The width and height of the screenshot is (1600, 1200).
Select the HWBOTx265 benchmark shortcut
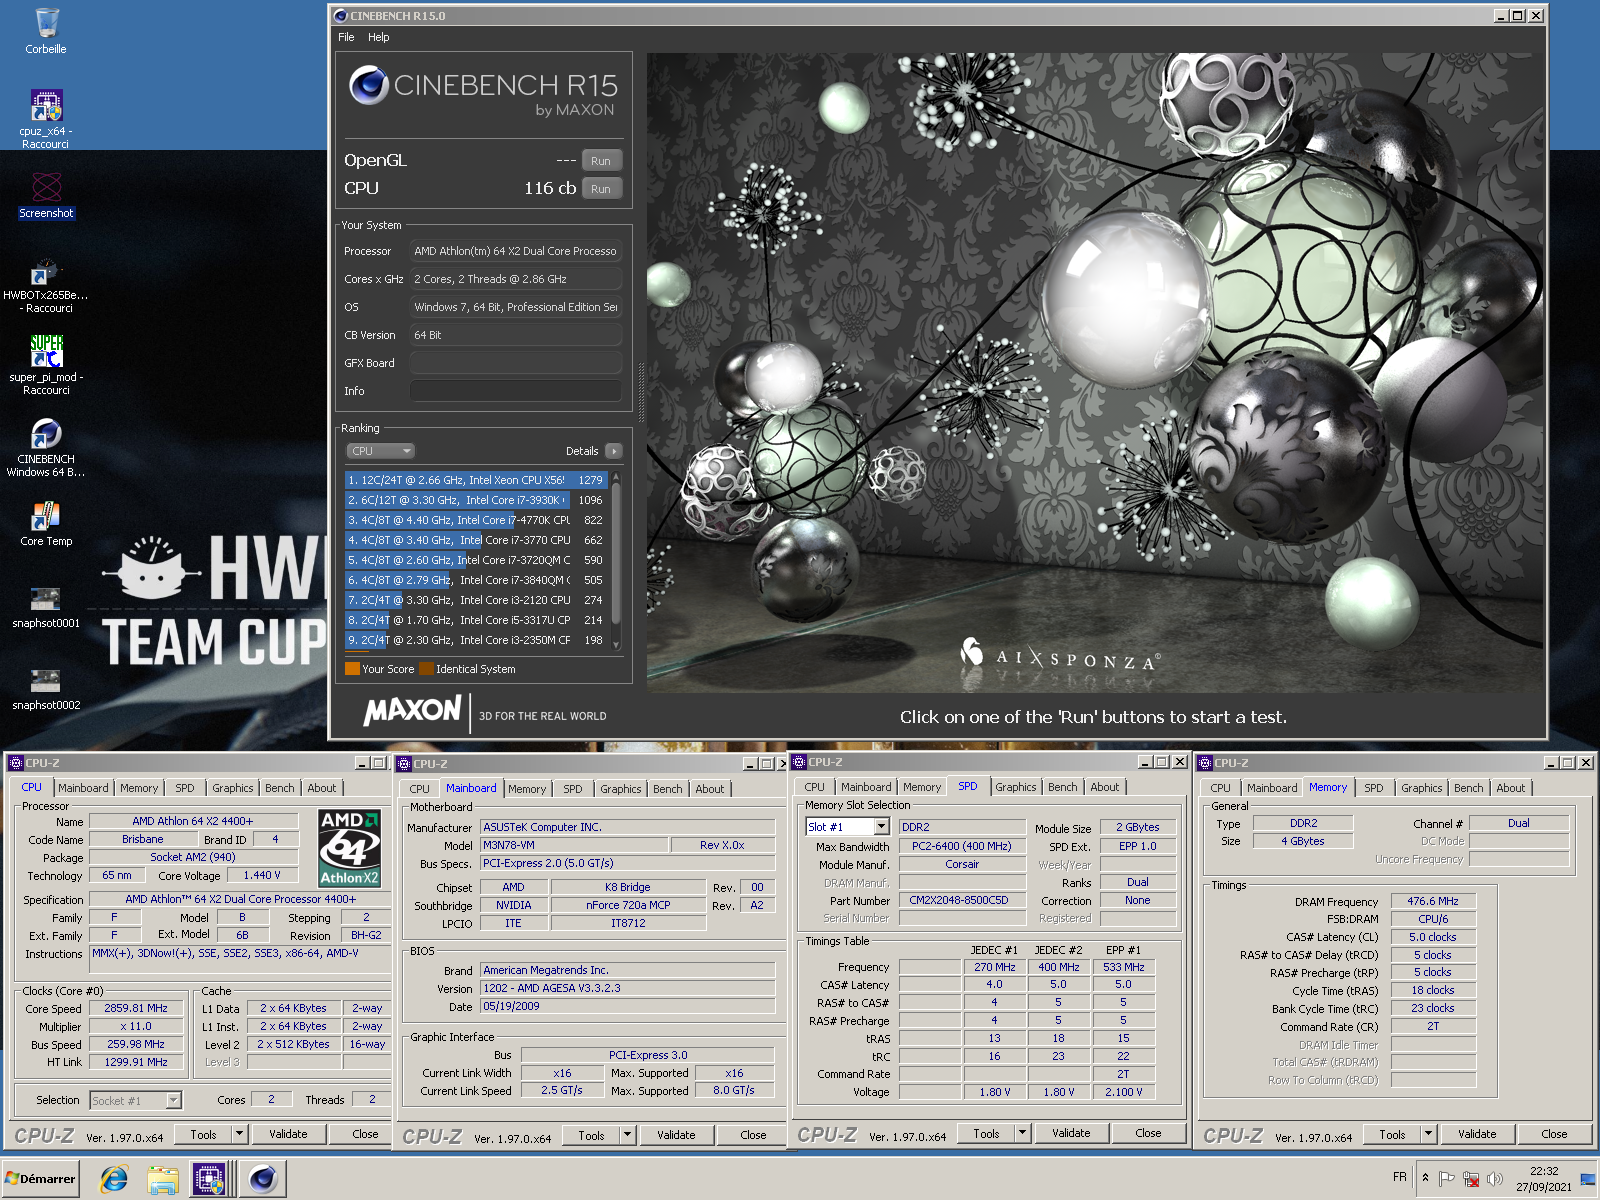click(x=46, y=285)
